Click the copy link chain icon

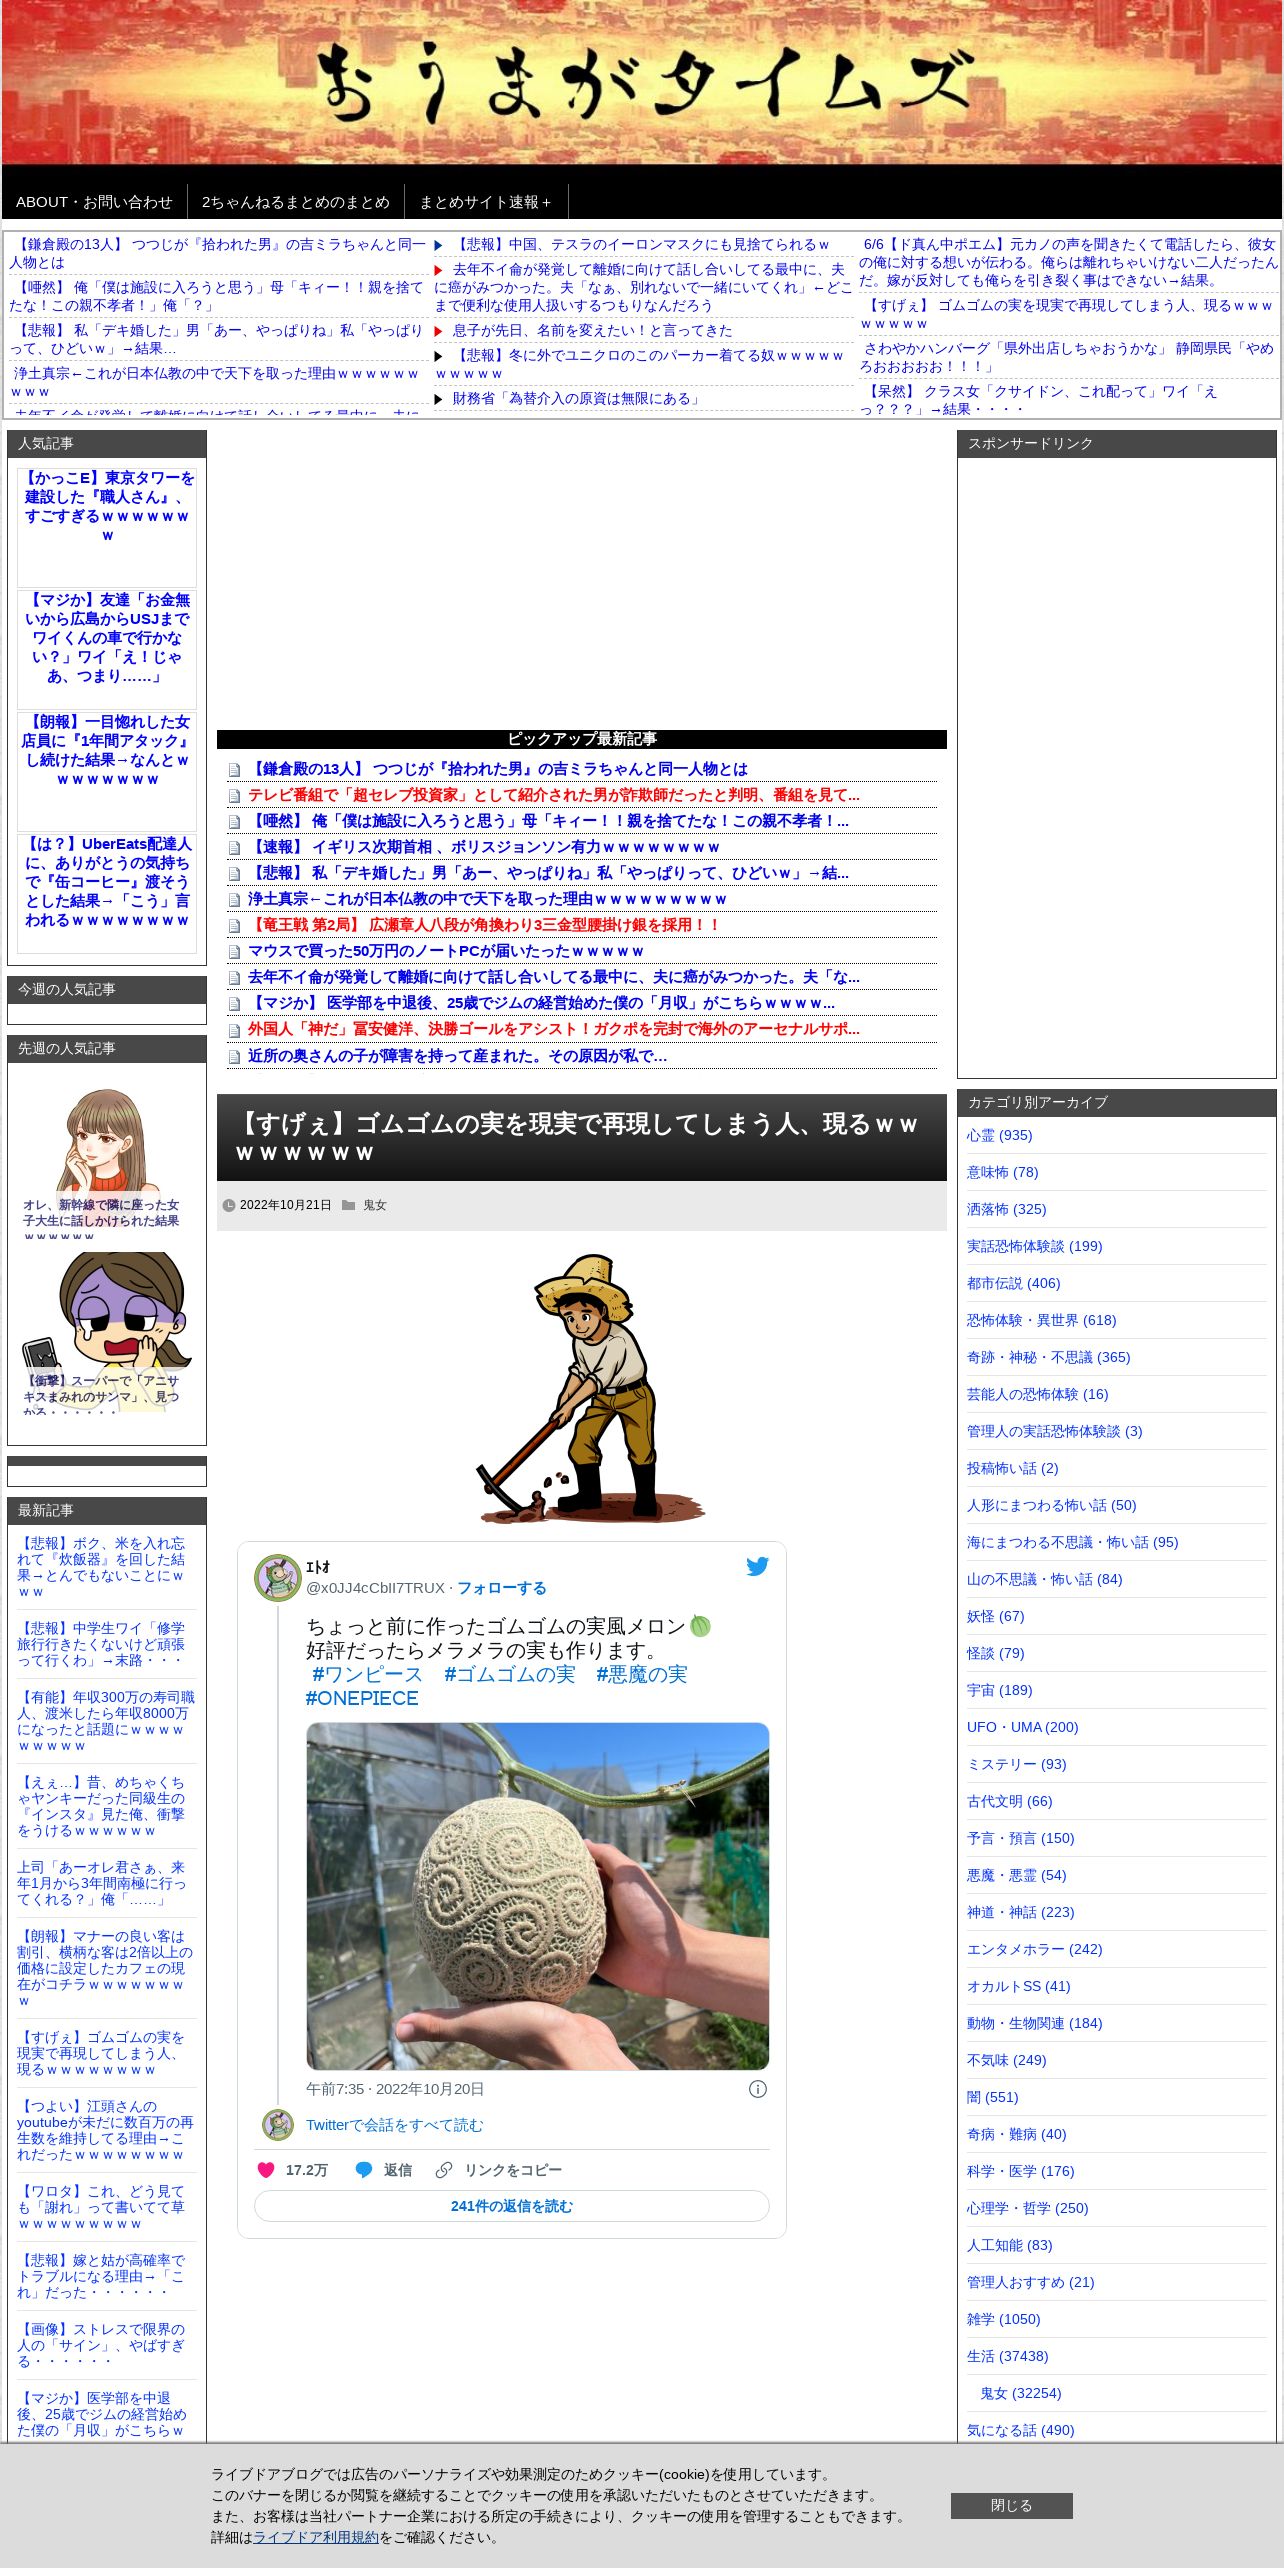pyautogui.click(x=444, y=2170)
